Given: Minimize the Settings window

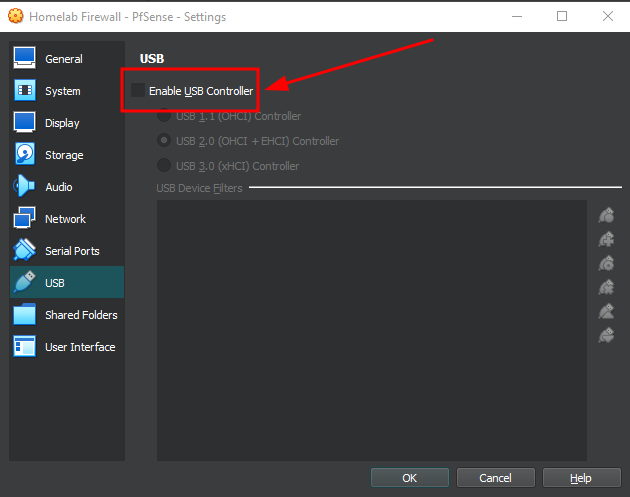Looking at the screenshot, I should pos(517,16).
